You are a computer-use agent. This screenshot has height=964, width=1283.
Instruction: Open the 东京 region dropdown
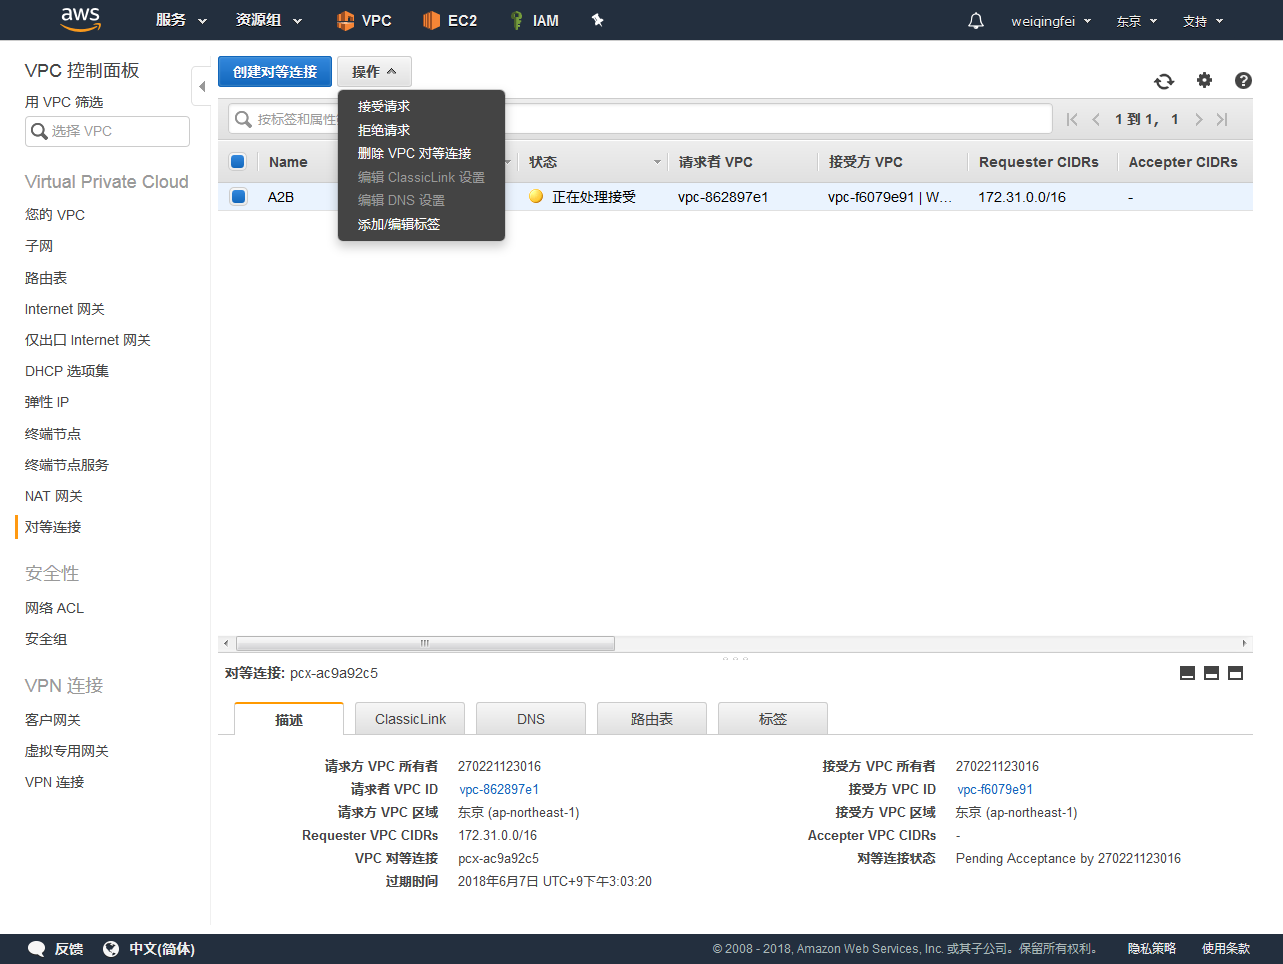click(1136, 21)
